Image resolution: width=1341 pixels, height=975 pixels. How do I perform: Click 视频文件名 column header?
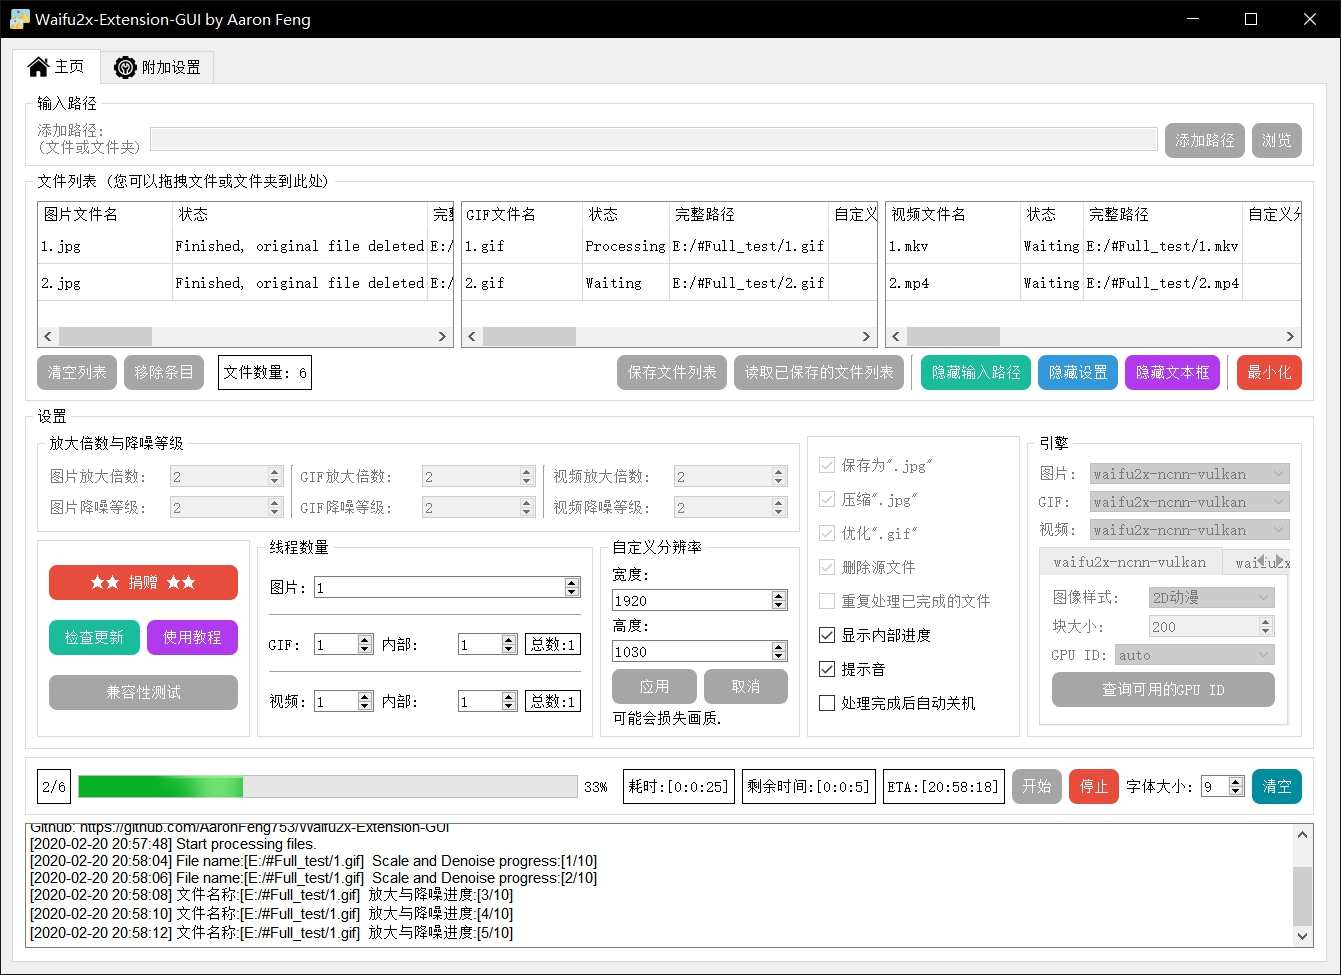(x=953, y=214)
